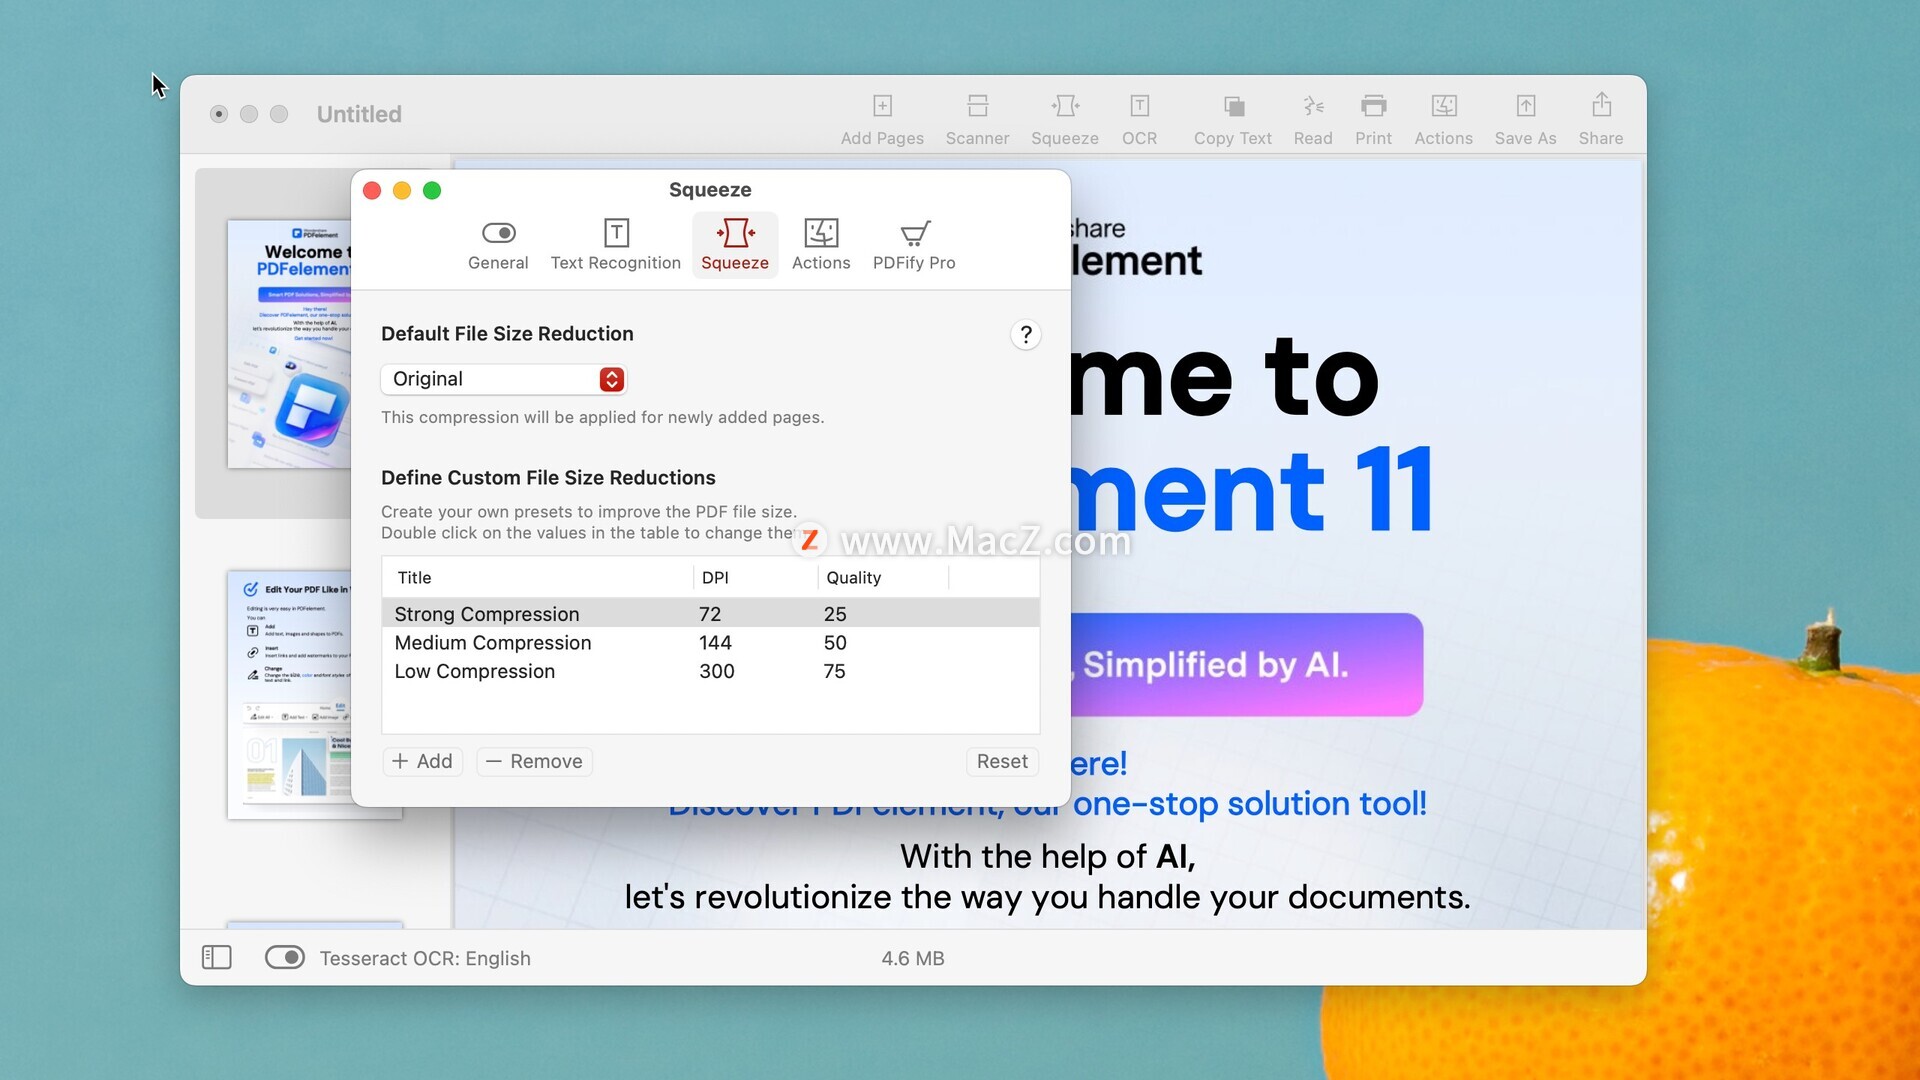Click the Add Pages toolbar icon
Screen dimensions: 1920x1080
click(882, 118)
